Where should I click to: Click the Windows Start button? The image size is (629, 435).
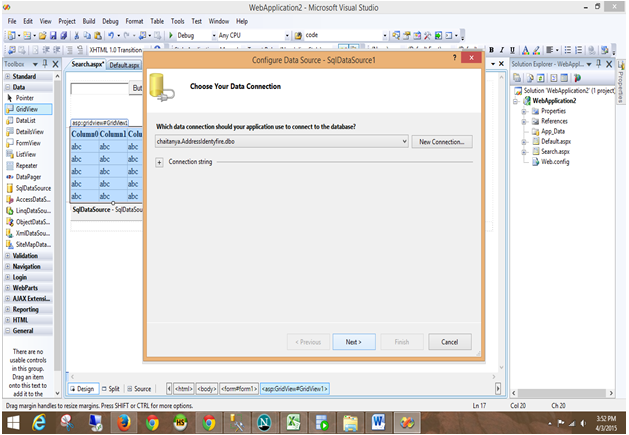(13, 423)
